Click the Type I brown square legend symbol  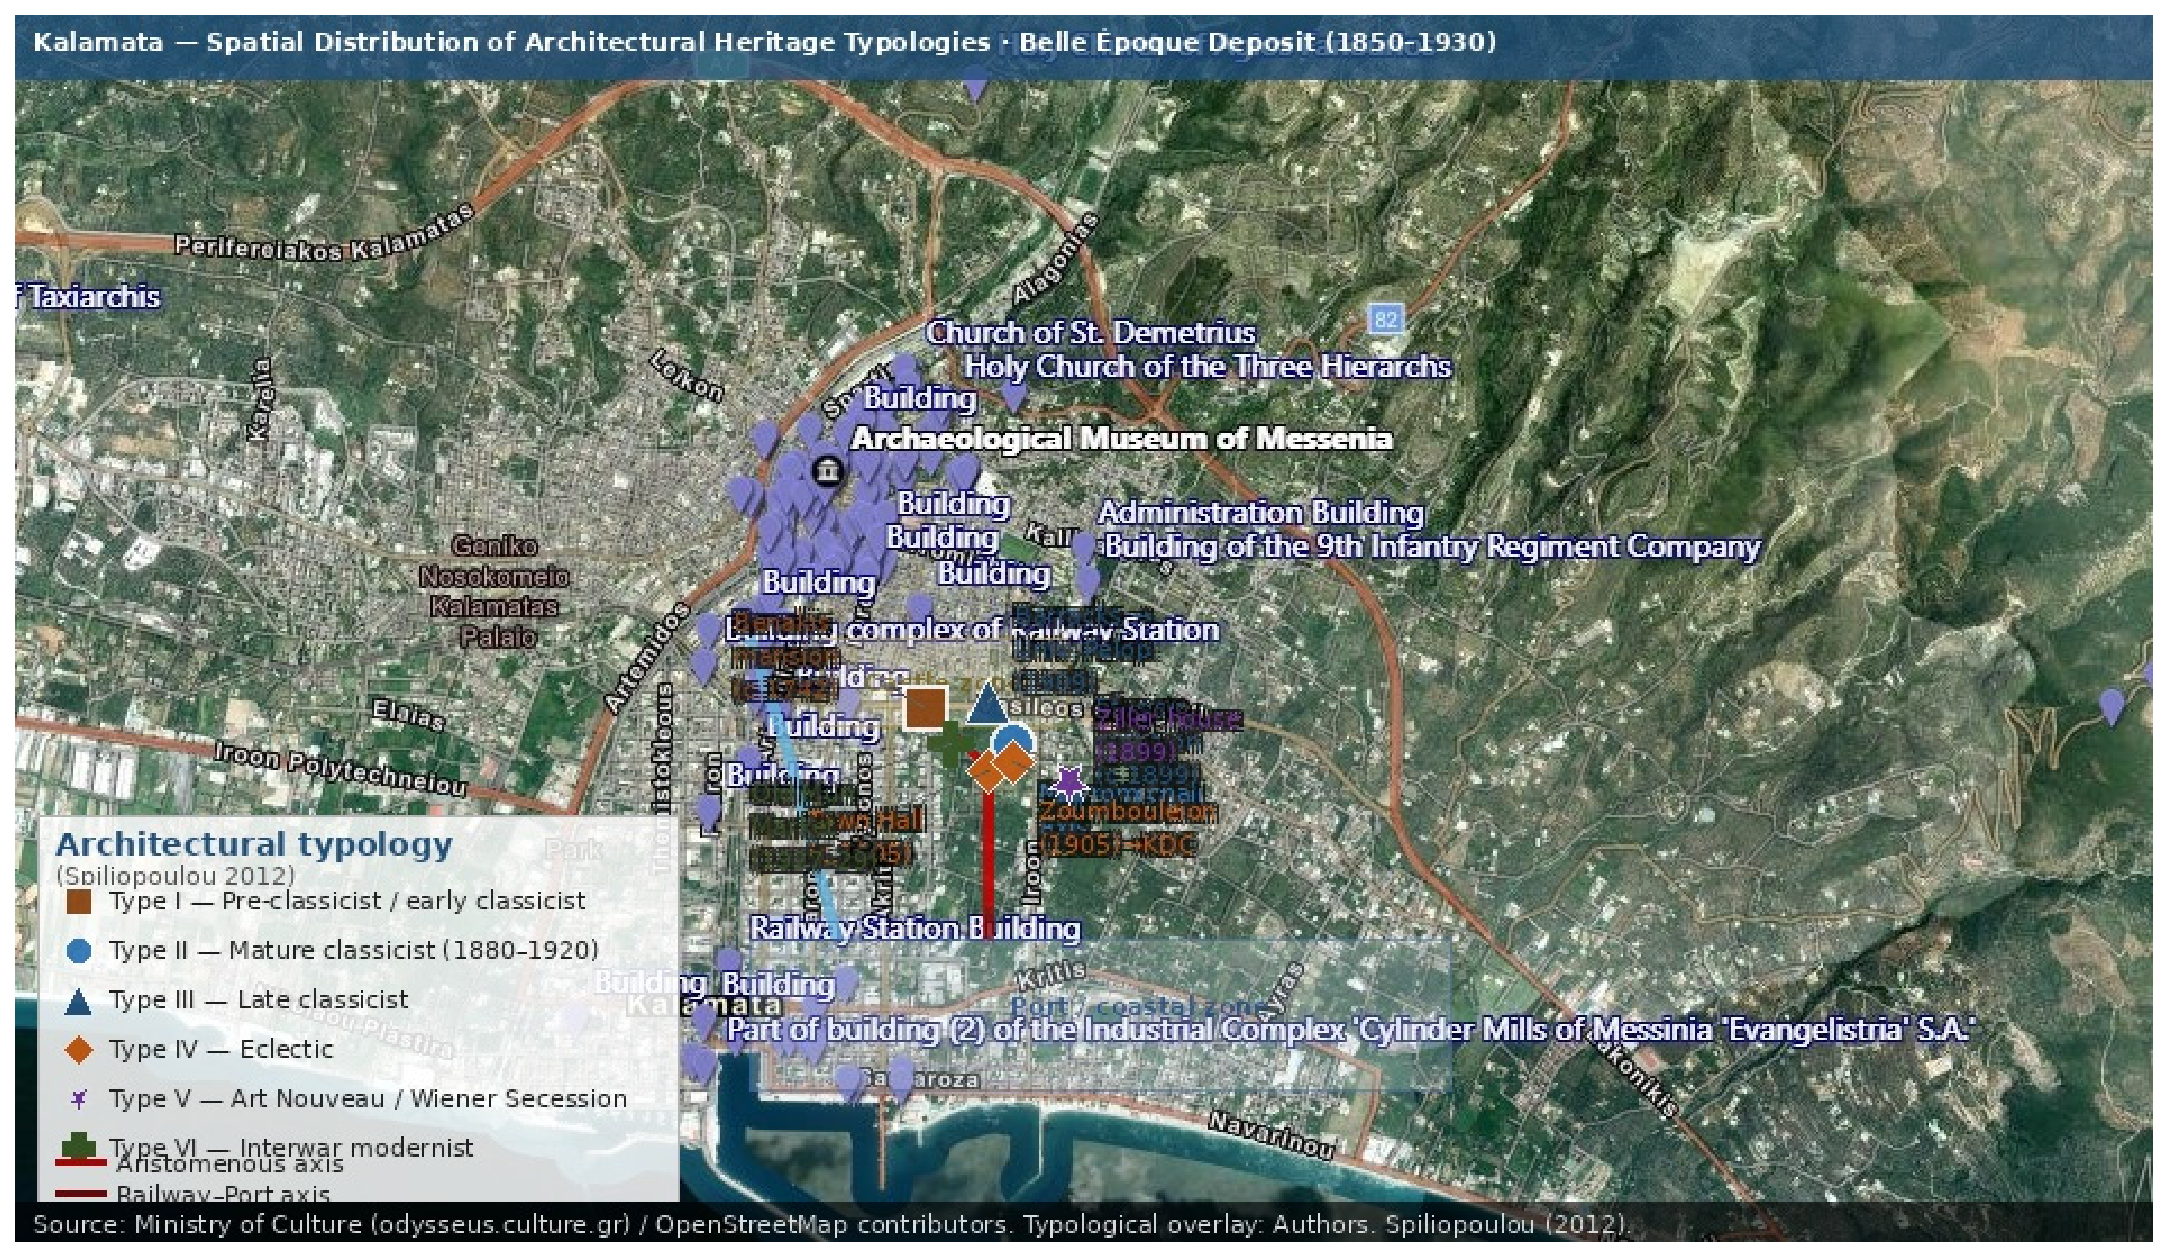pyautogui.click(x=78, y=902)
